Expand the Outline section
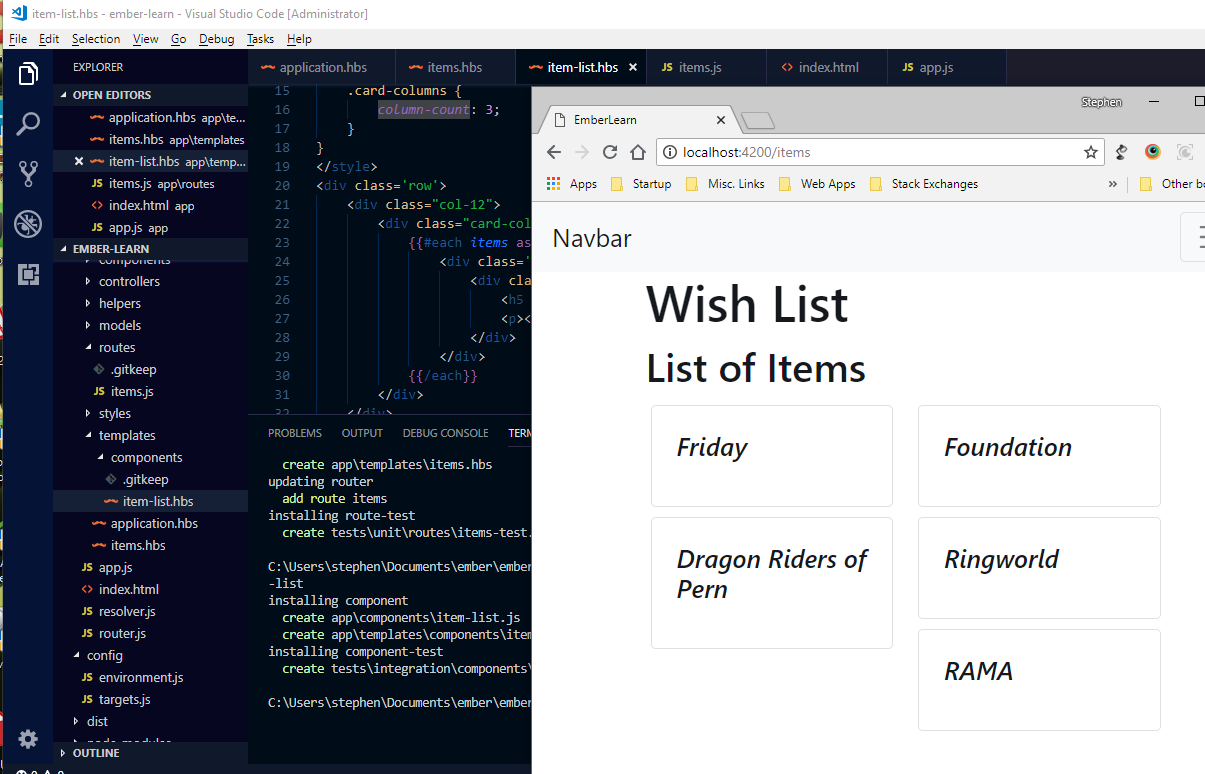 pyautogui.click(x=150, y=753)
